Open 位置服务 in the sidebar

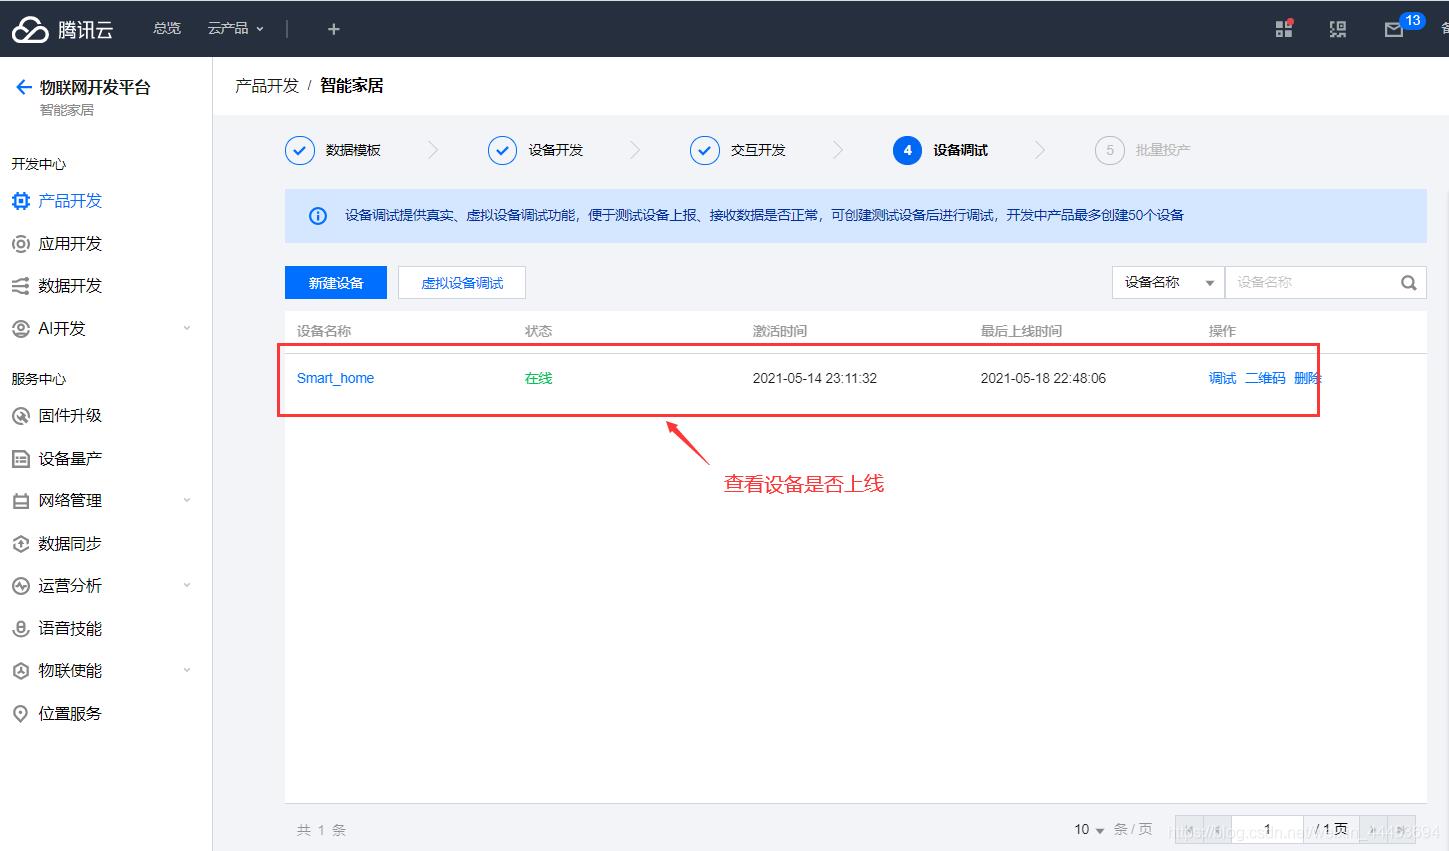[x=70, y=714]
